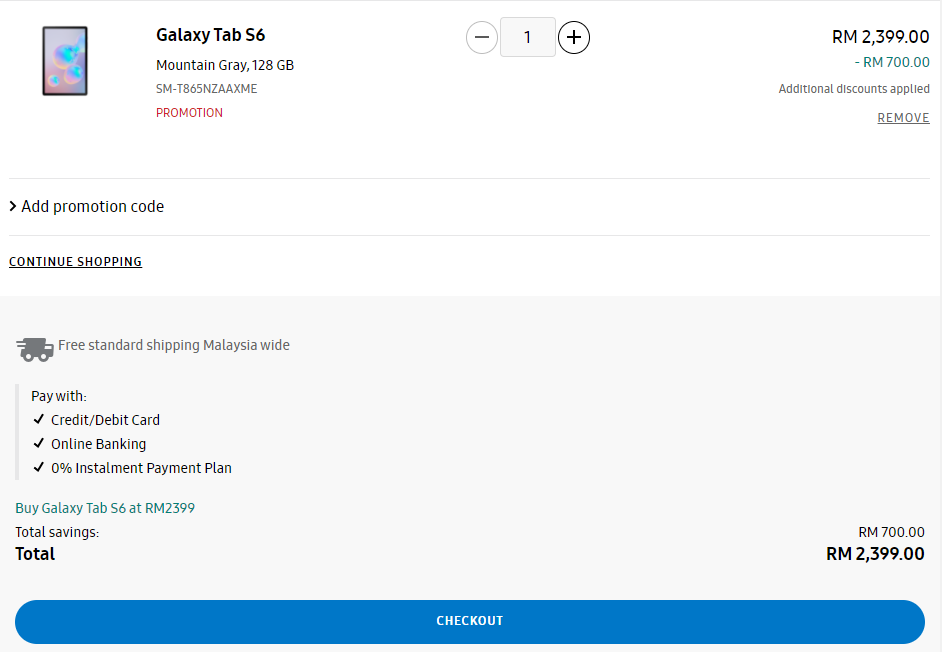Image resolution: width=942 pixels, height=652 pixels.
Task: Increase Galaxy Tab S6 quantity with plus button
Action: coord(574,37)
